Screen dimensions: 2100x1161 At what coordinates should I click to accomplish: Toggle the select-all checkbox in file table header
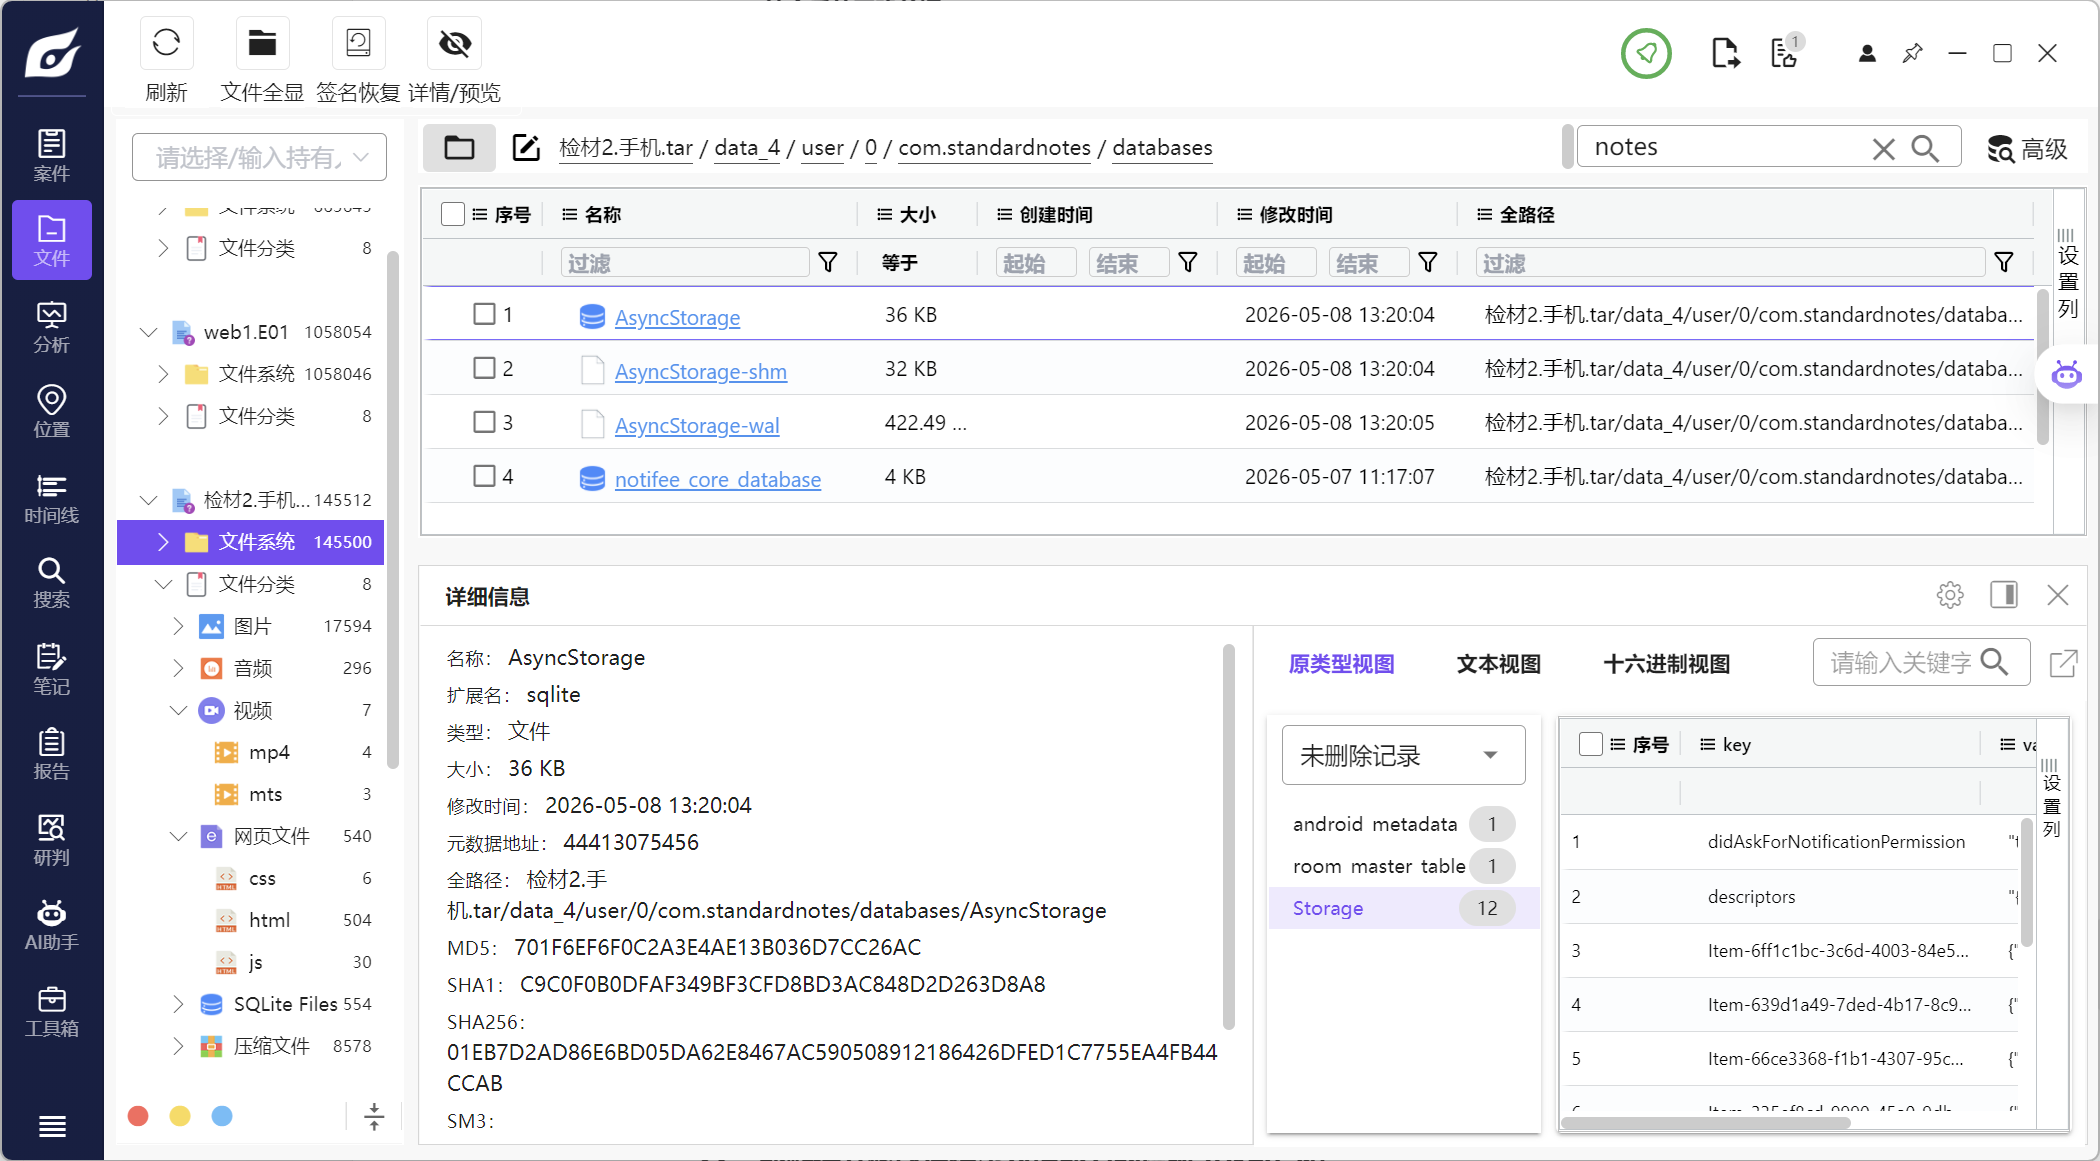453,214
